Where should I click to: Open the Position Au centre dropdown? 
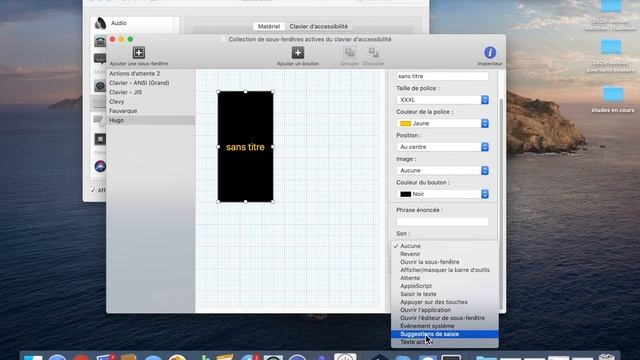(442, 147)
